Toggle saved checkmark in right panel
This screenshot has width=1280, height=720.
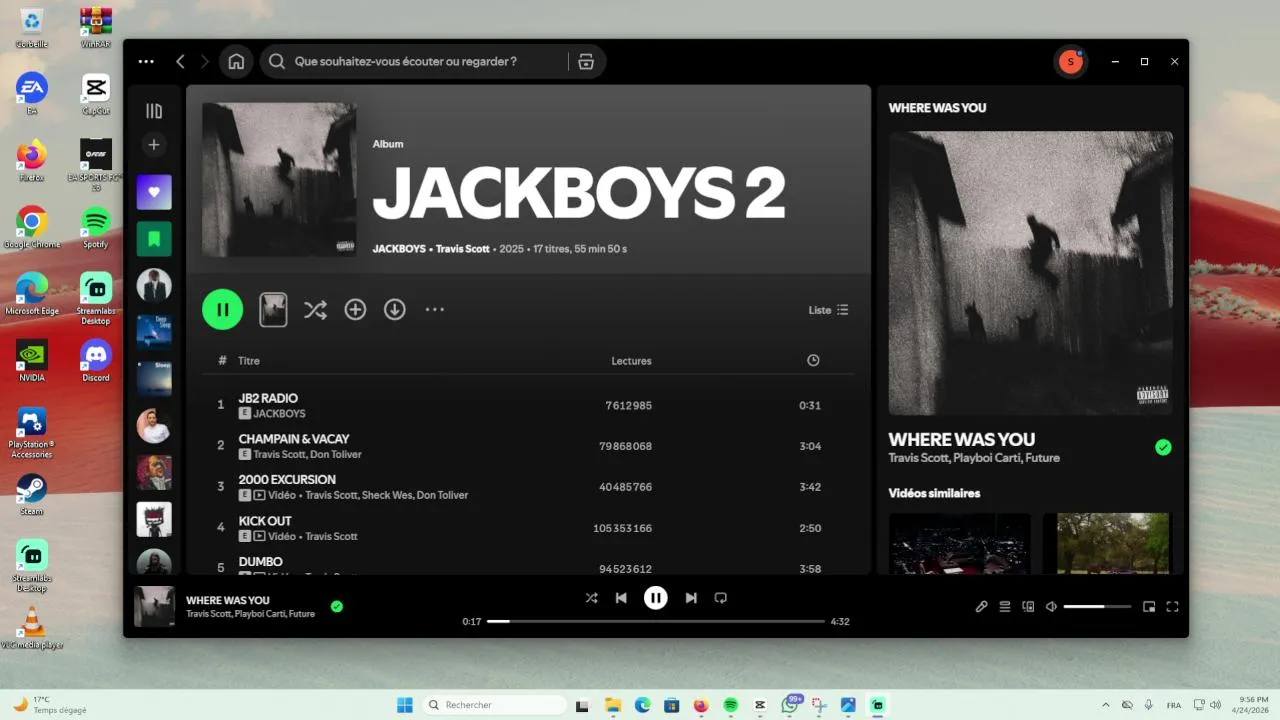[1163, 447]
